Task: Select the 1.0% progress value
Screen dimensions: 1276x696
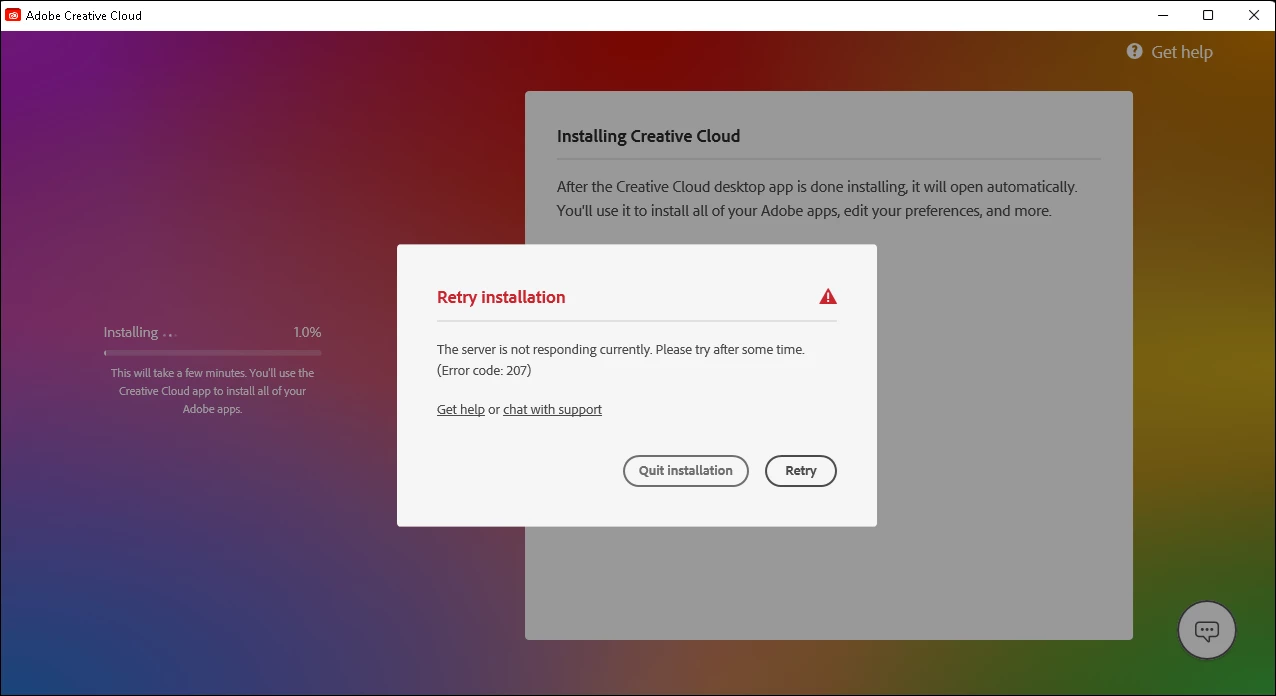Action: [307, 332]
